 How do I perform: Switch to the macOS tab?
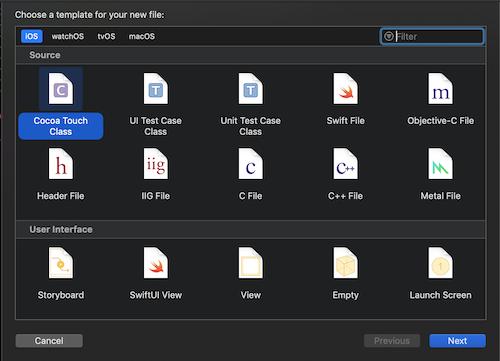click(x=142, y=36)
